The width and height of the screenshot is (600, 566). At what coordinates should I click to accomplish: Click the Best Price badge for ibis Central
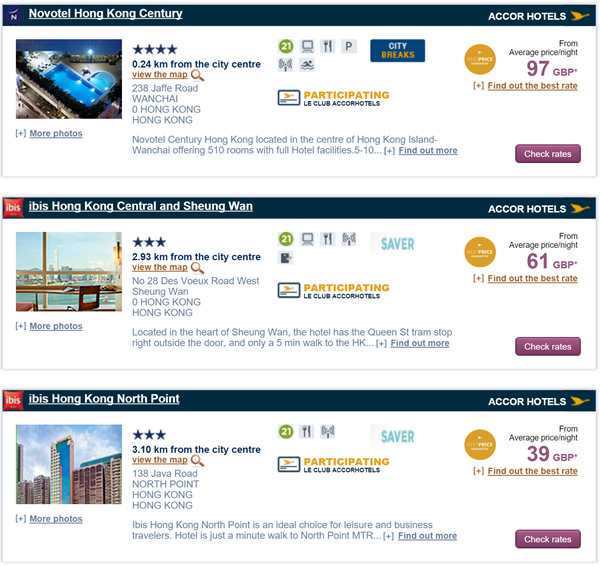tap(480, 252)
